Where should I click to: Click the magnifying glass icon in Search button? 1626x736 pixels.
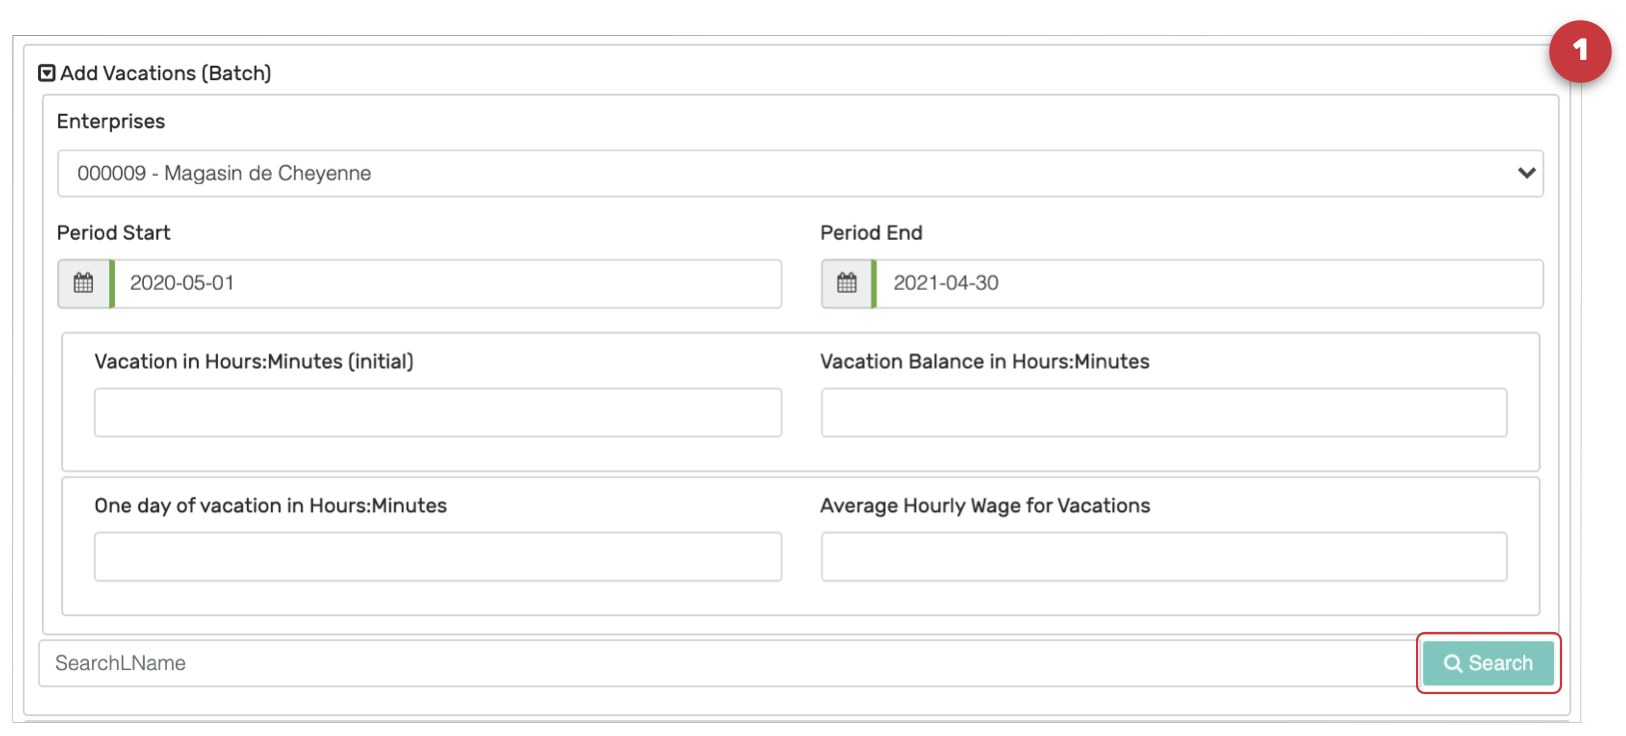pyautogui.click(x=1453, y=663)
